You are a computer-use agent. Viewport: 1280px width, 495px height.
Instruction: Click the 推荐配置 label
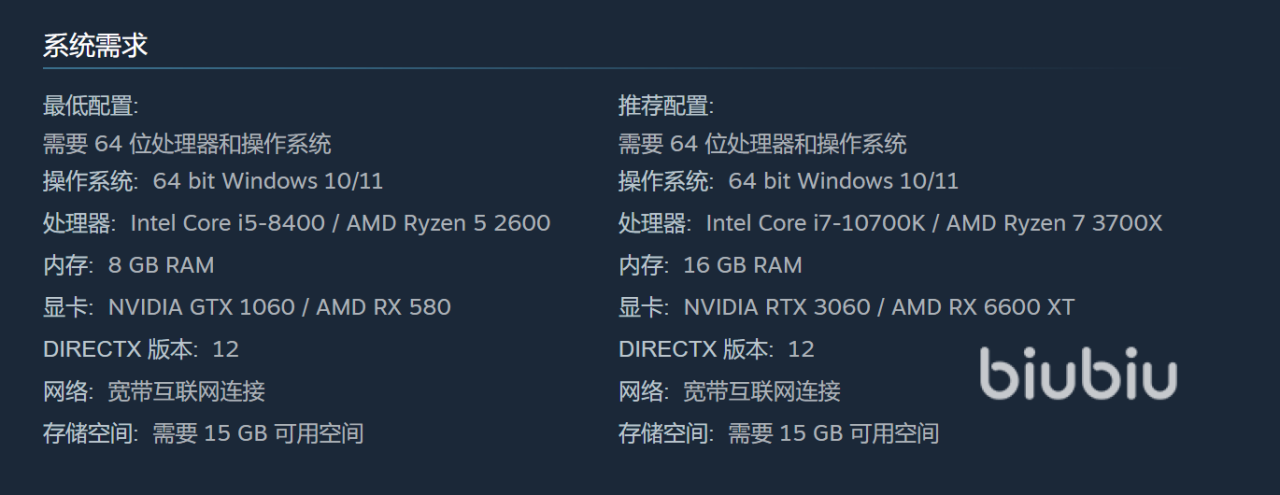pyautogui.click(x=666, y=106)
